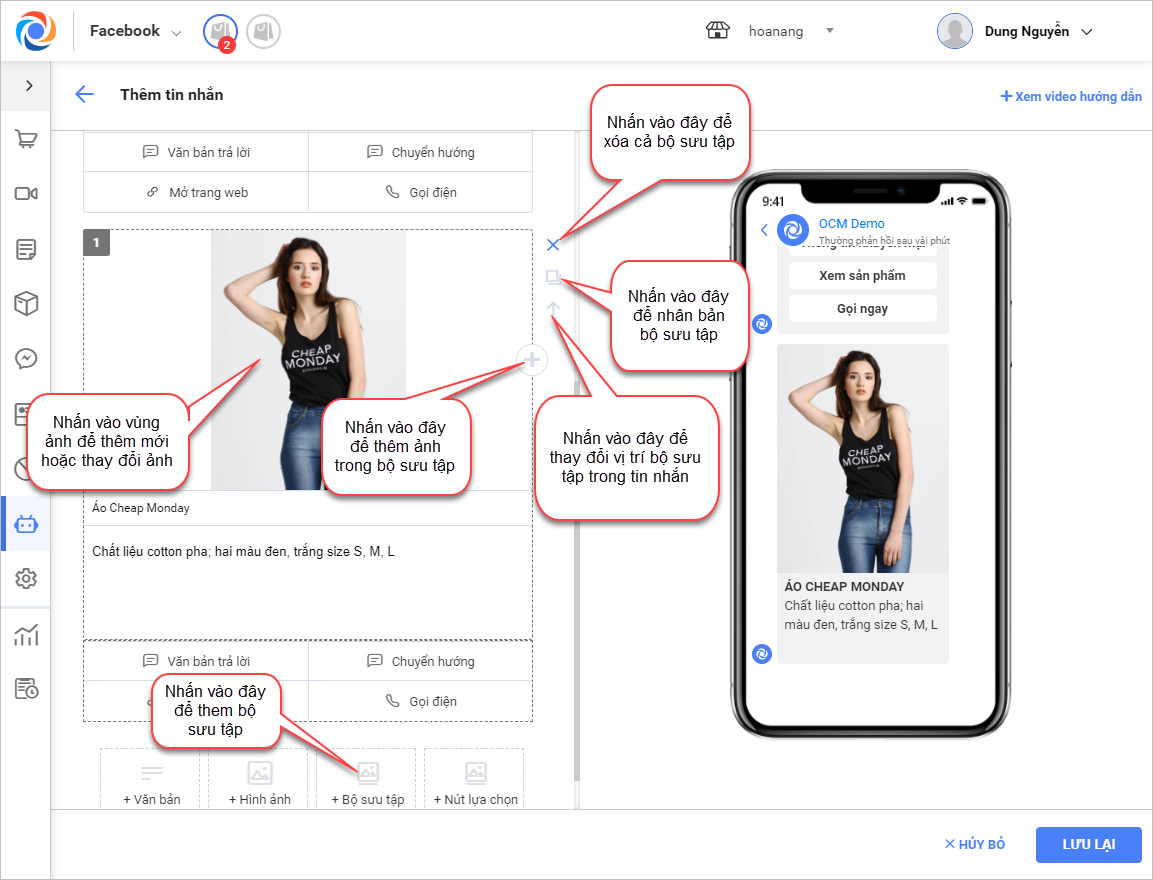Click the second grey shop icon
This screenshot has width=1153, height=880.
point(263,32)
